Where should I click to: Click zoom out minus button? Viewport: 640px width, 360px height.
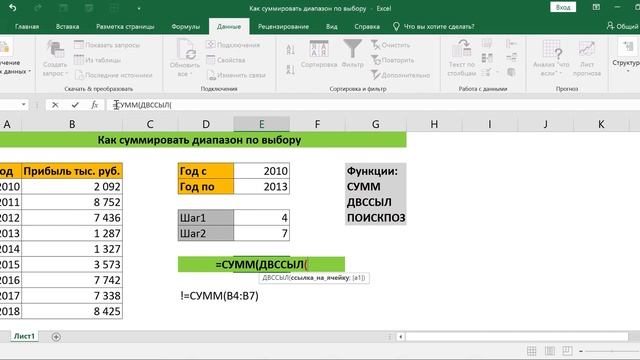tap(581, 351)
